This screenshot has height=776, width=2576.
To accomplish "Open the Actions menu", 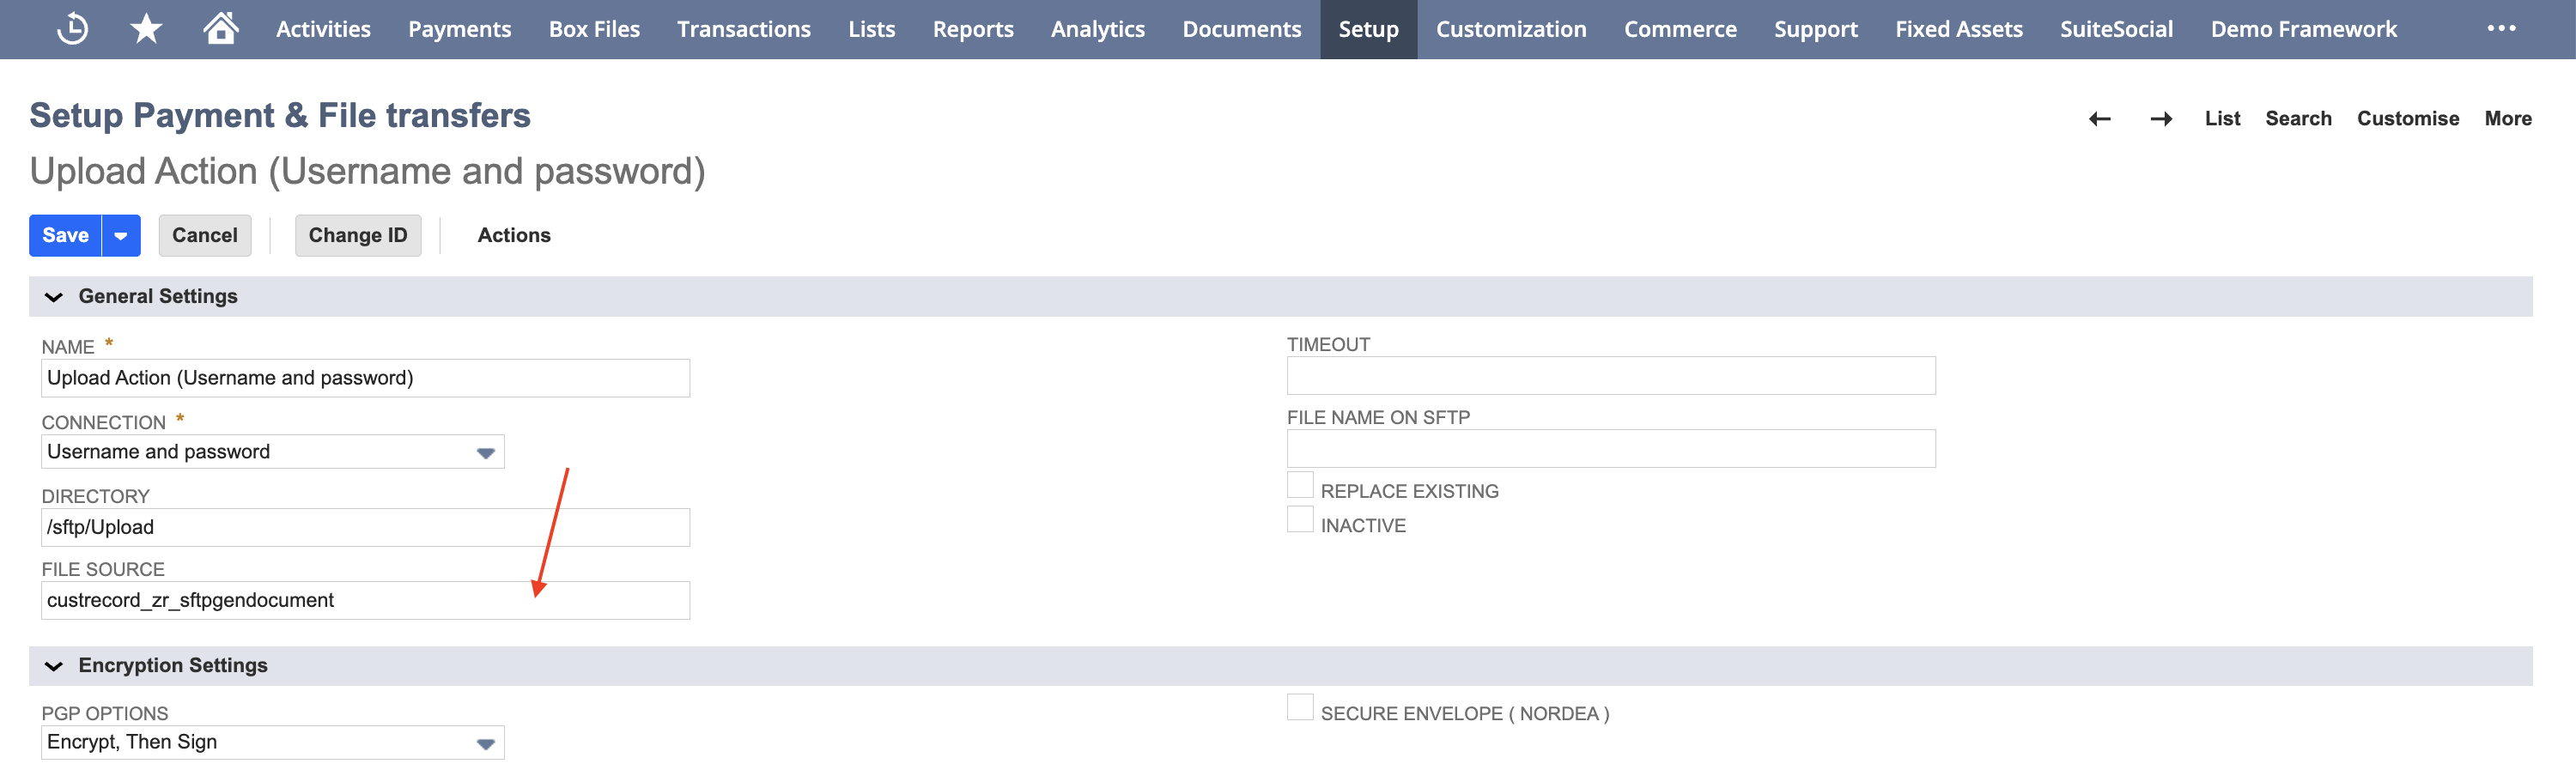I will (x=514, y=236).
